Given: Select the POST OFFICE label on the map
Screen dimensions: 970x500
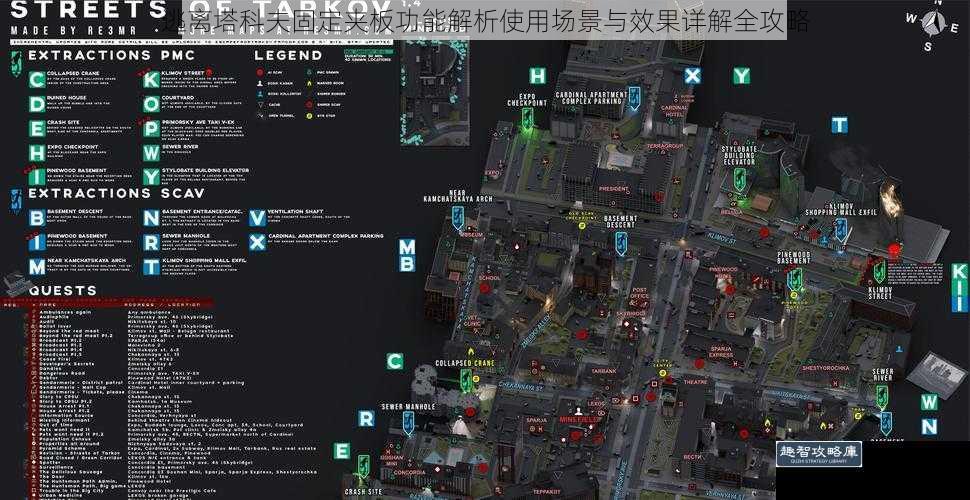Looking at the screenshot, I should pyautogui.click(x=640, y=293).
